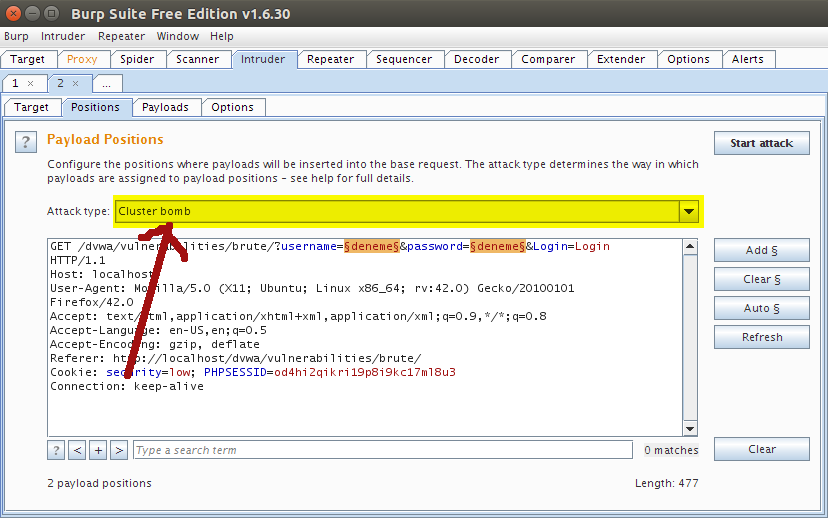
Task: Switch to the top-level Options tab
Action: pos(688,59)
